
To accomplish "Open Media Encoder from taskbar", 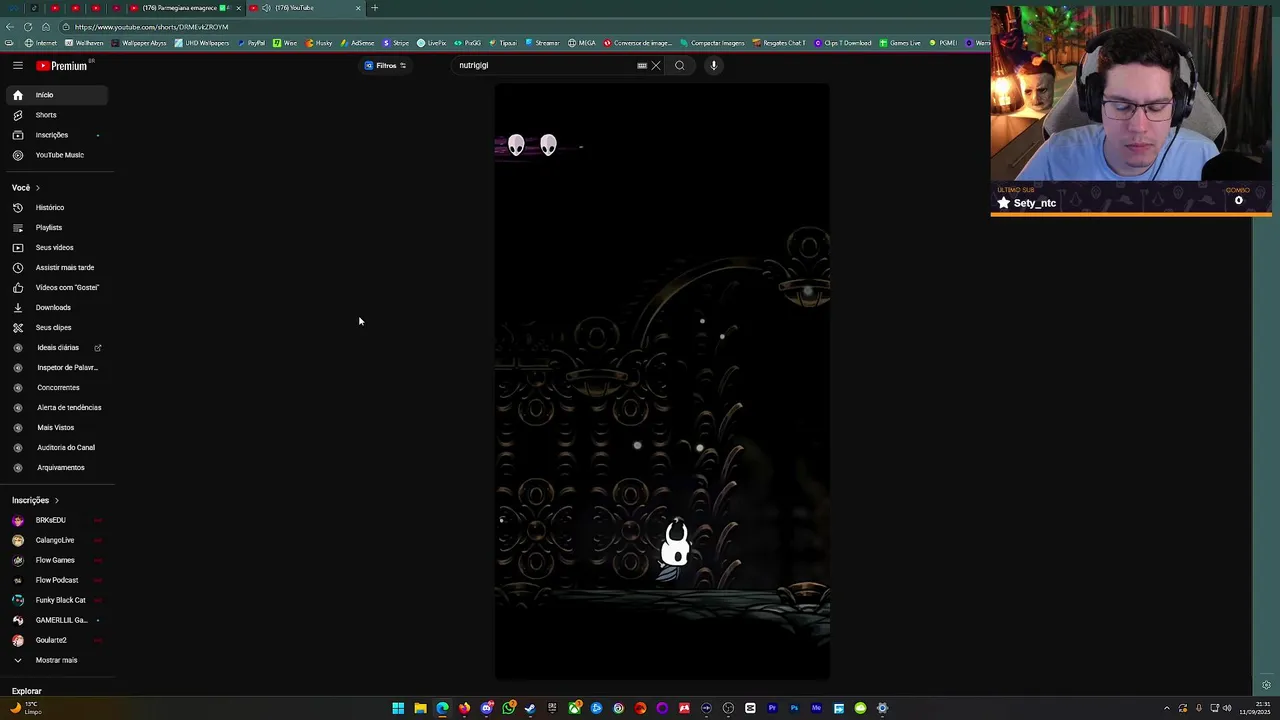I will [816, 708].
